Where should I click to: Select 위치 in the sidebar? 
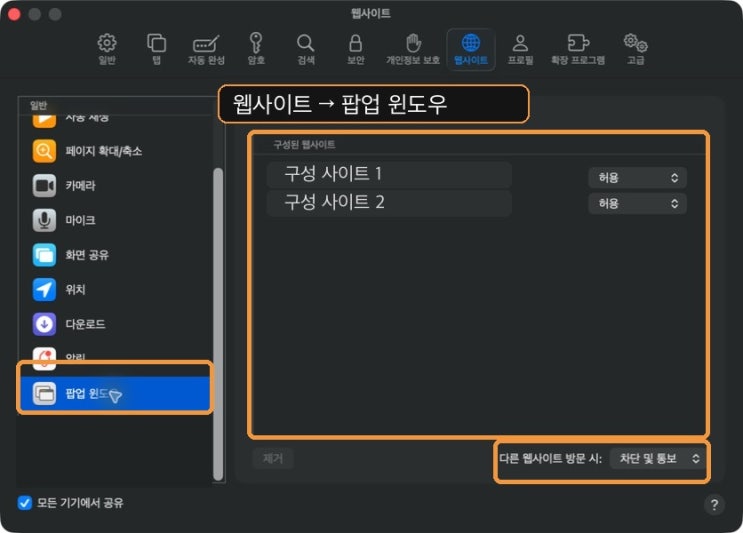point(115,289)
